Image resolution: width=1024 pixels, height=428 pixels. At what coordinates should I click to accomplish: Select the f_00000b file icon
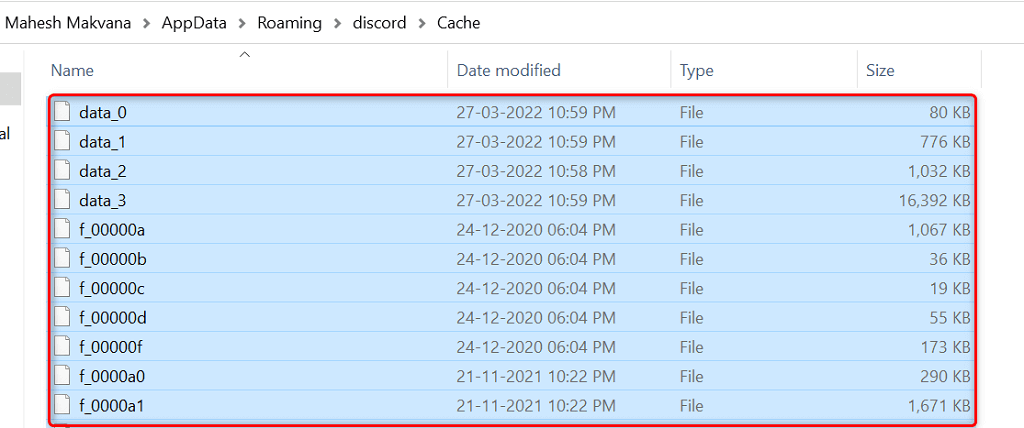click(x=63, y=259)
